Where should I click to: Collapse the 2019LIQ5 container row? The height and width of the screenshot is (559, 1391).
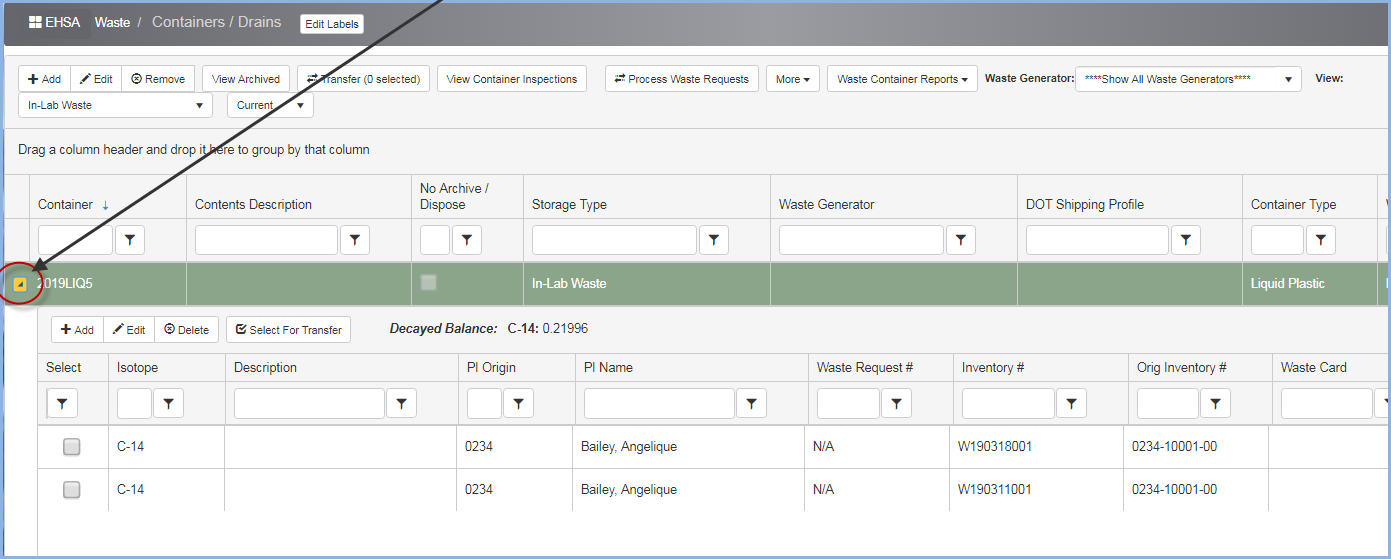pos(20,284)
